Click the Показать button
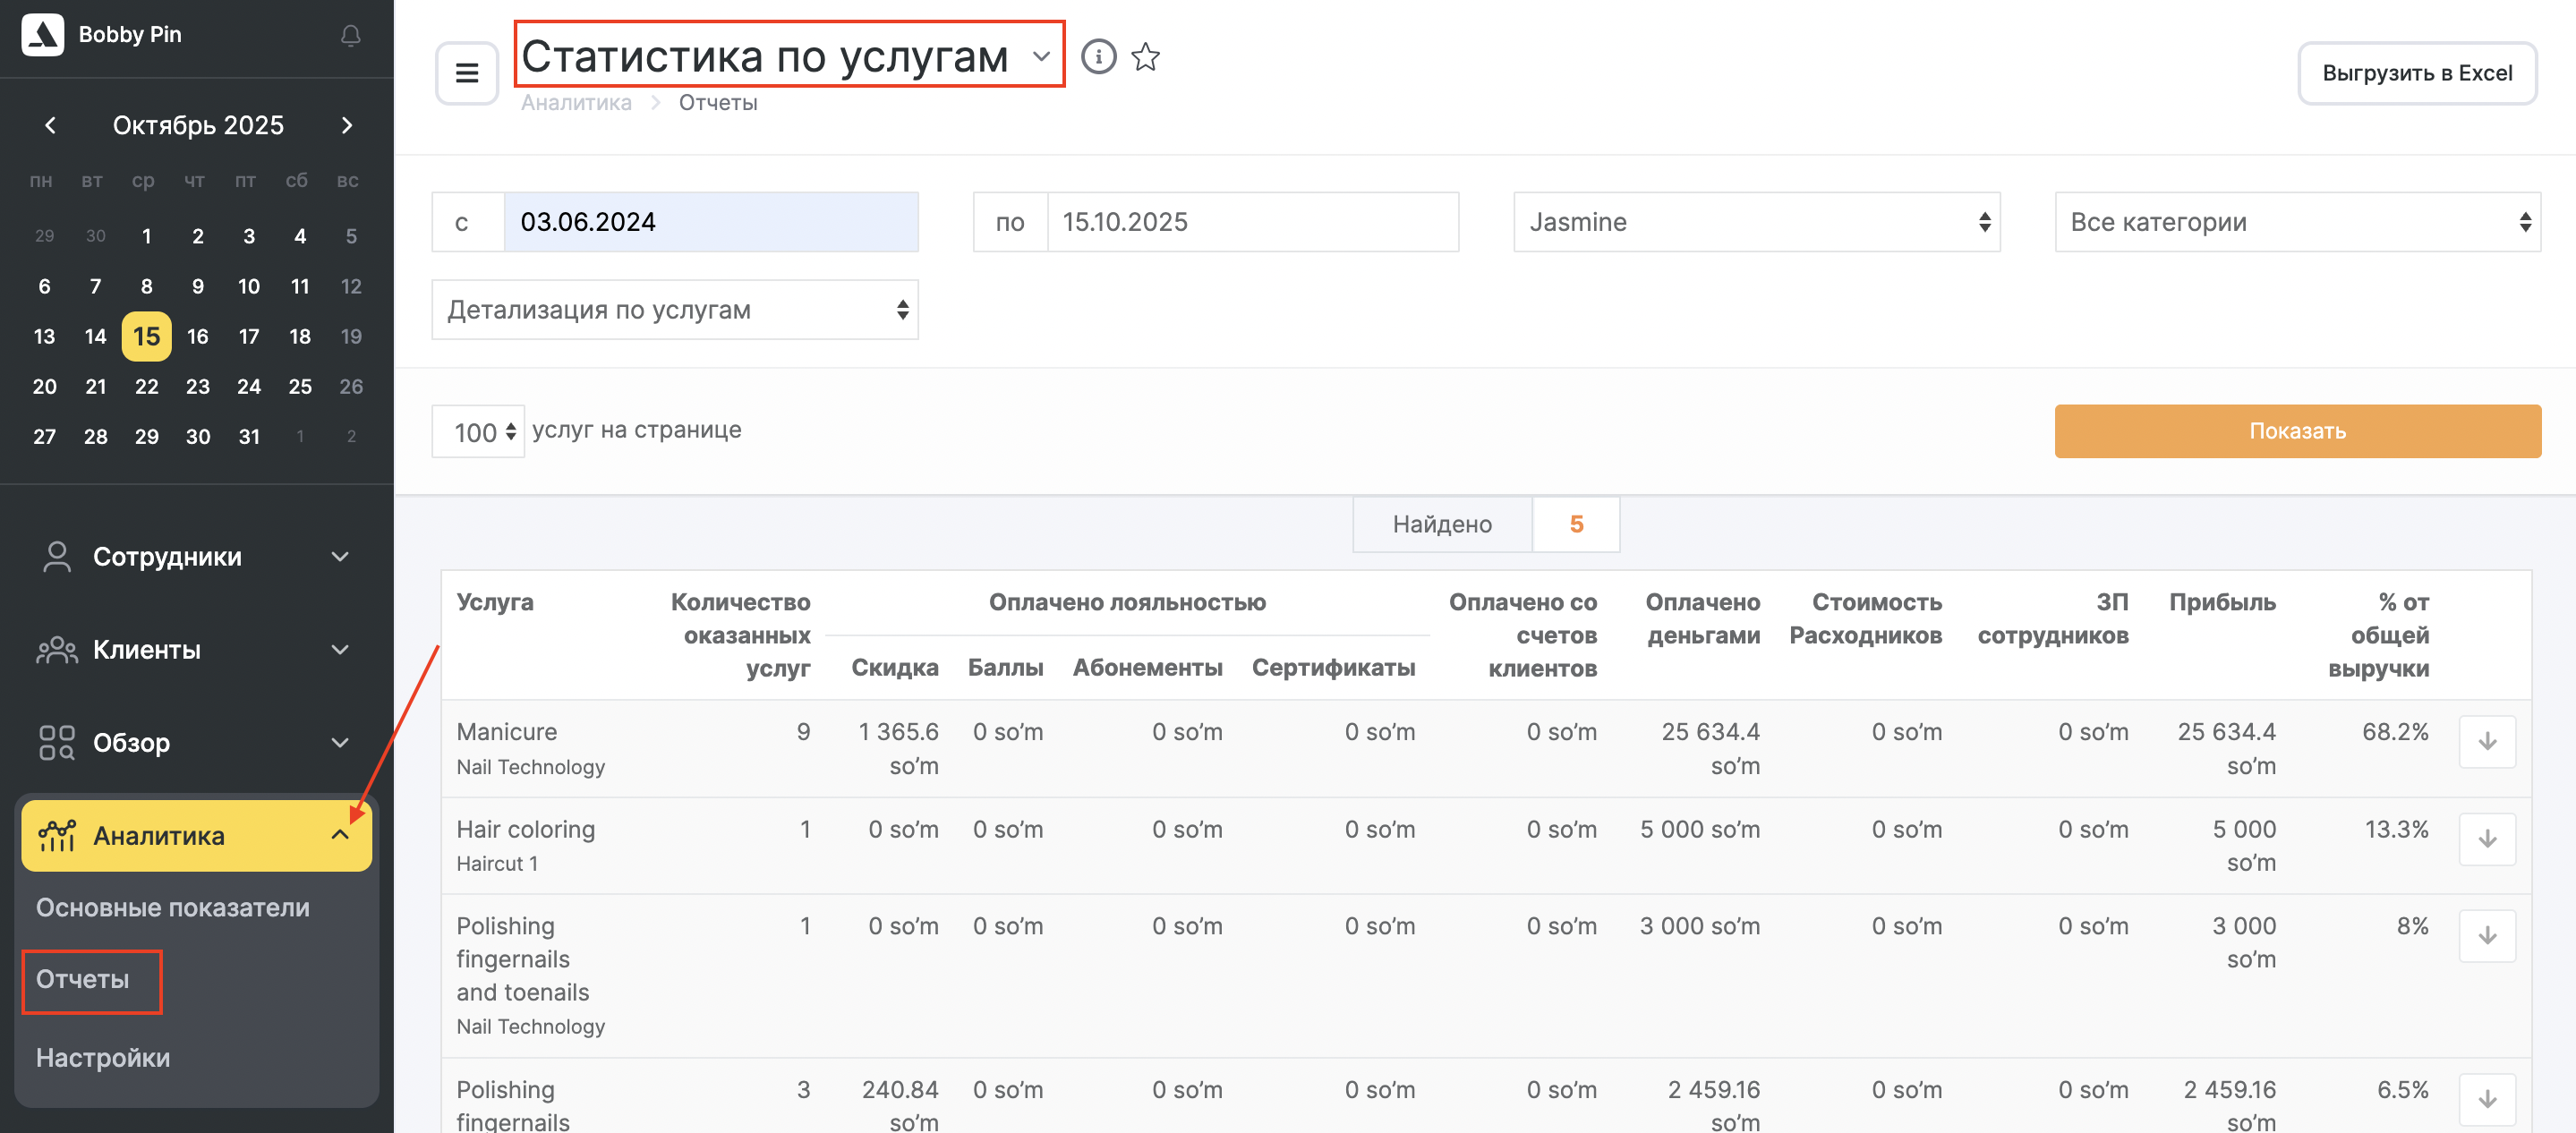This screenshot has width=2576, height=1133. coord(2296,431)
